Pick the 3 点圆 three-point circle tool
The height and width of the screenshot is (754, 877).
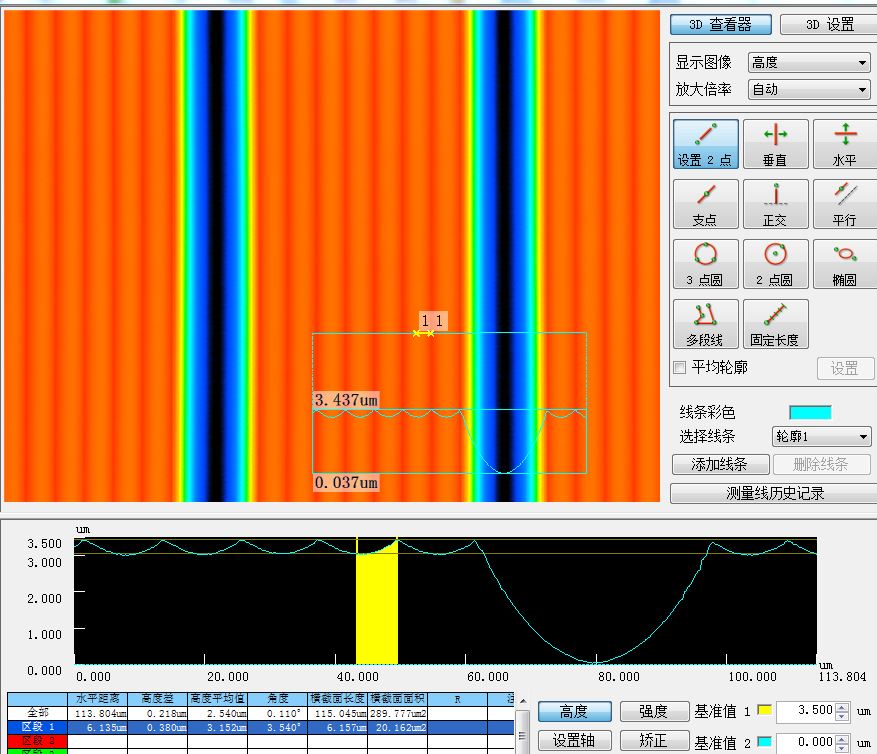click(705, 264)
